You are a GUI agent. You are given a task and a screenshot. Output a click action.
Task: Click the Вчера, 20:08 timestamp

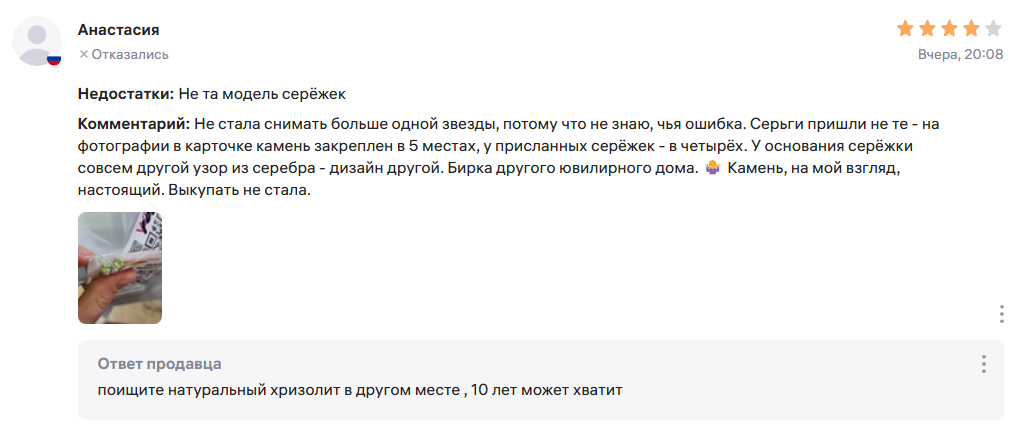pos(960,54)
